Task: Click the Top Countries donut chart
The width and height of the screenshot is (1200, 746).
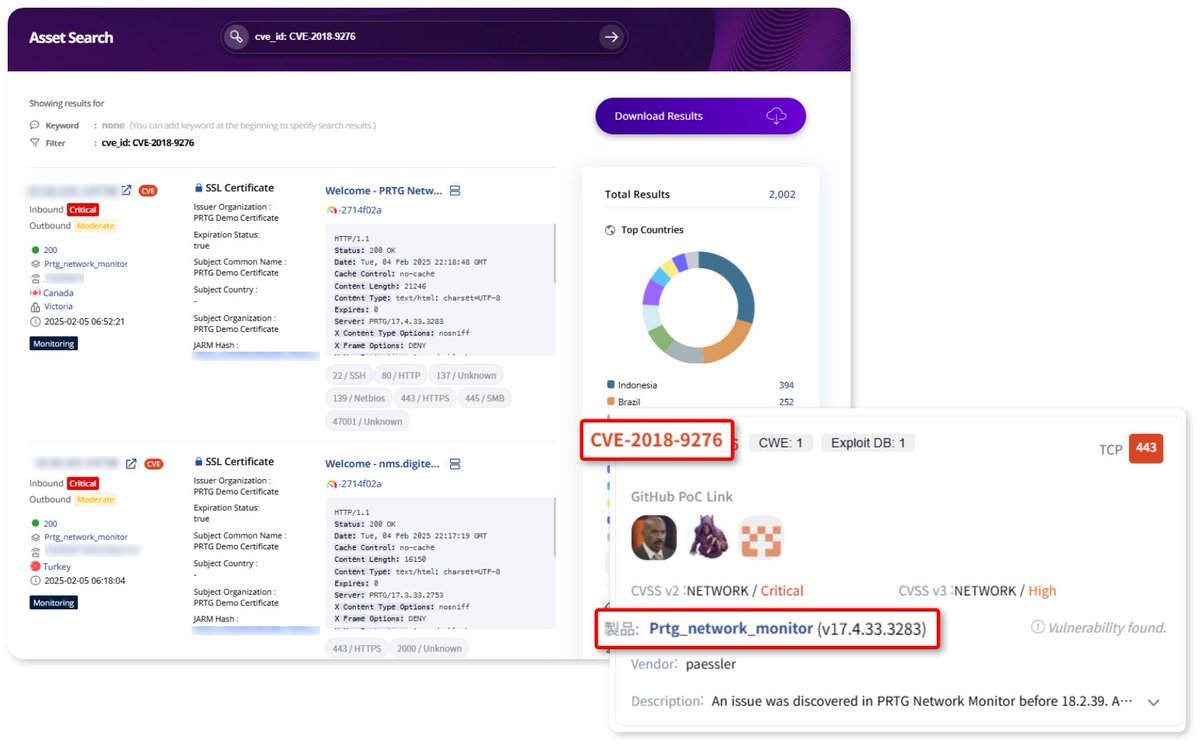Action: 698,307
